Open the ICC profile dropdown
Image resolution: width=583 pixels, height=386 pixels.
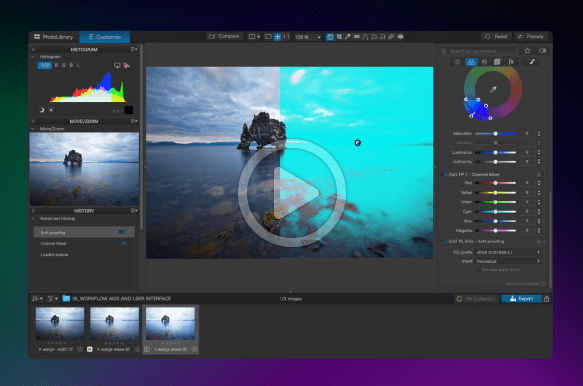(x=508, y=252)
